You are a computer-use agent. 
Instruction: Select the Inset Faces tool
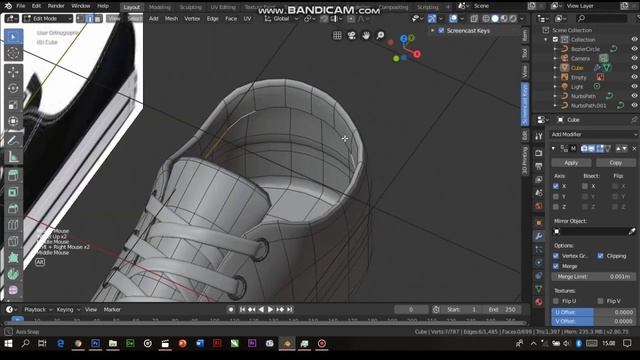pos(13,192)
